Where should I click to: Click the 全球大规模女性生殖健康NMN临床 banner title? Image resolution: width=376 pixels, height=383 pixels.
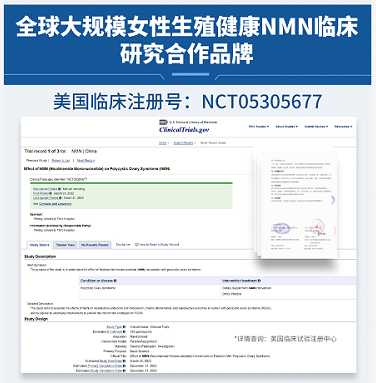[x=187, y=27]
